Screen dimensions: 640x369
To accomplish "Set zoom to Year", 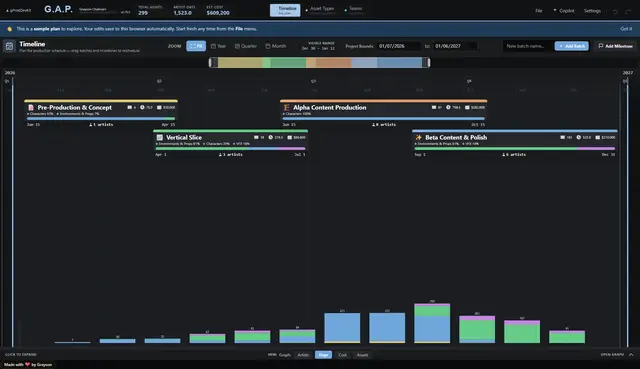I will [218, 46].
